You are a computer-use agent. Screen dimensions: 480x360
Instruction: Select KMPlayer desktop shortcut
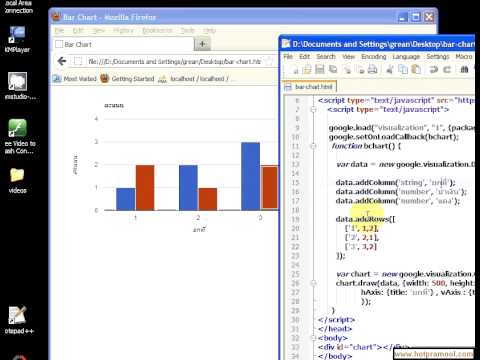[17, 40]
